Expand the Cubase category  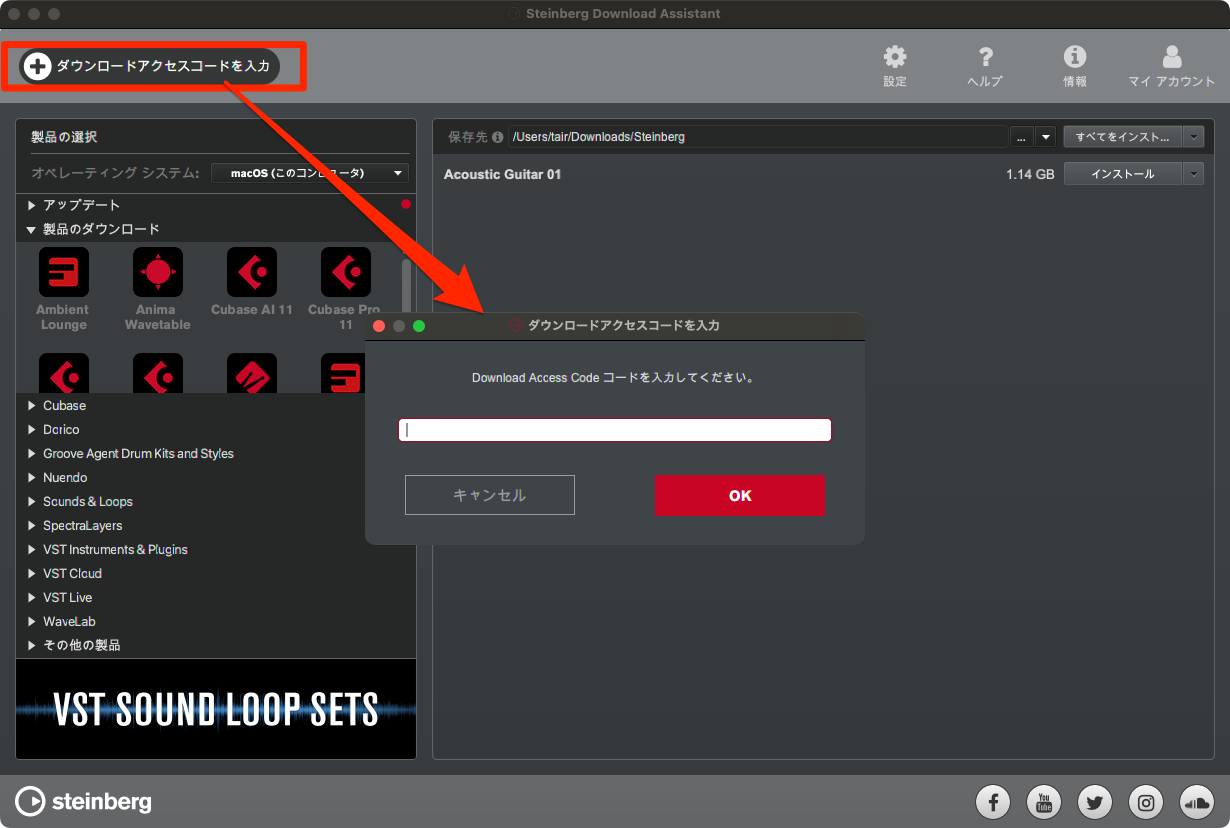(x=32, y=406)
